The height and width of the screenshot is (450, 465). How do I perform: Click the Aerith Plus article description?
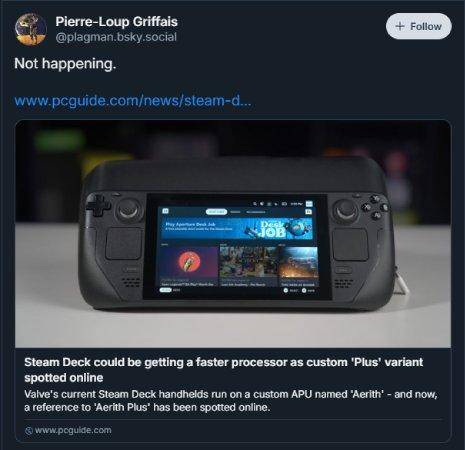(x=231, y=401)
